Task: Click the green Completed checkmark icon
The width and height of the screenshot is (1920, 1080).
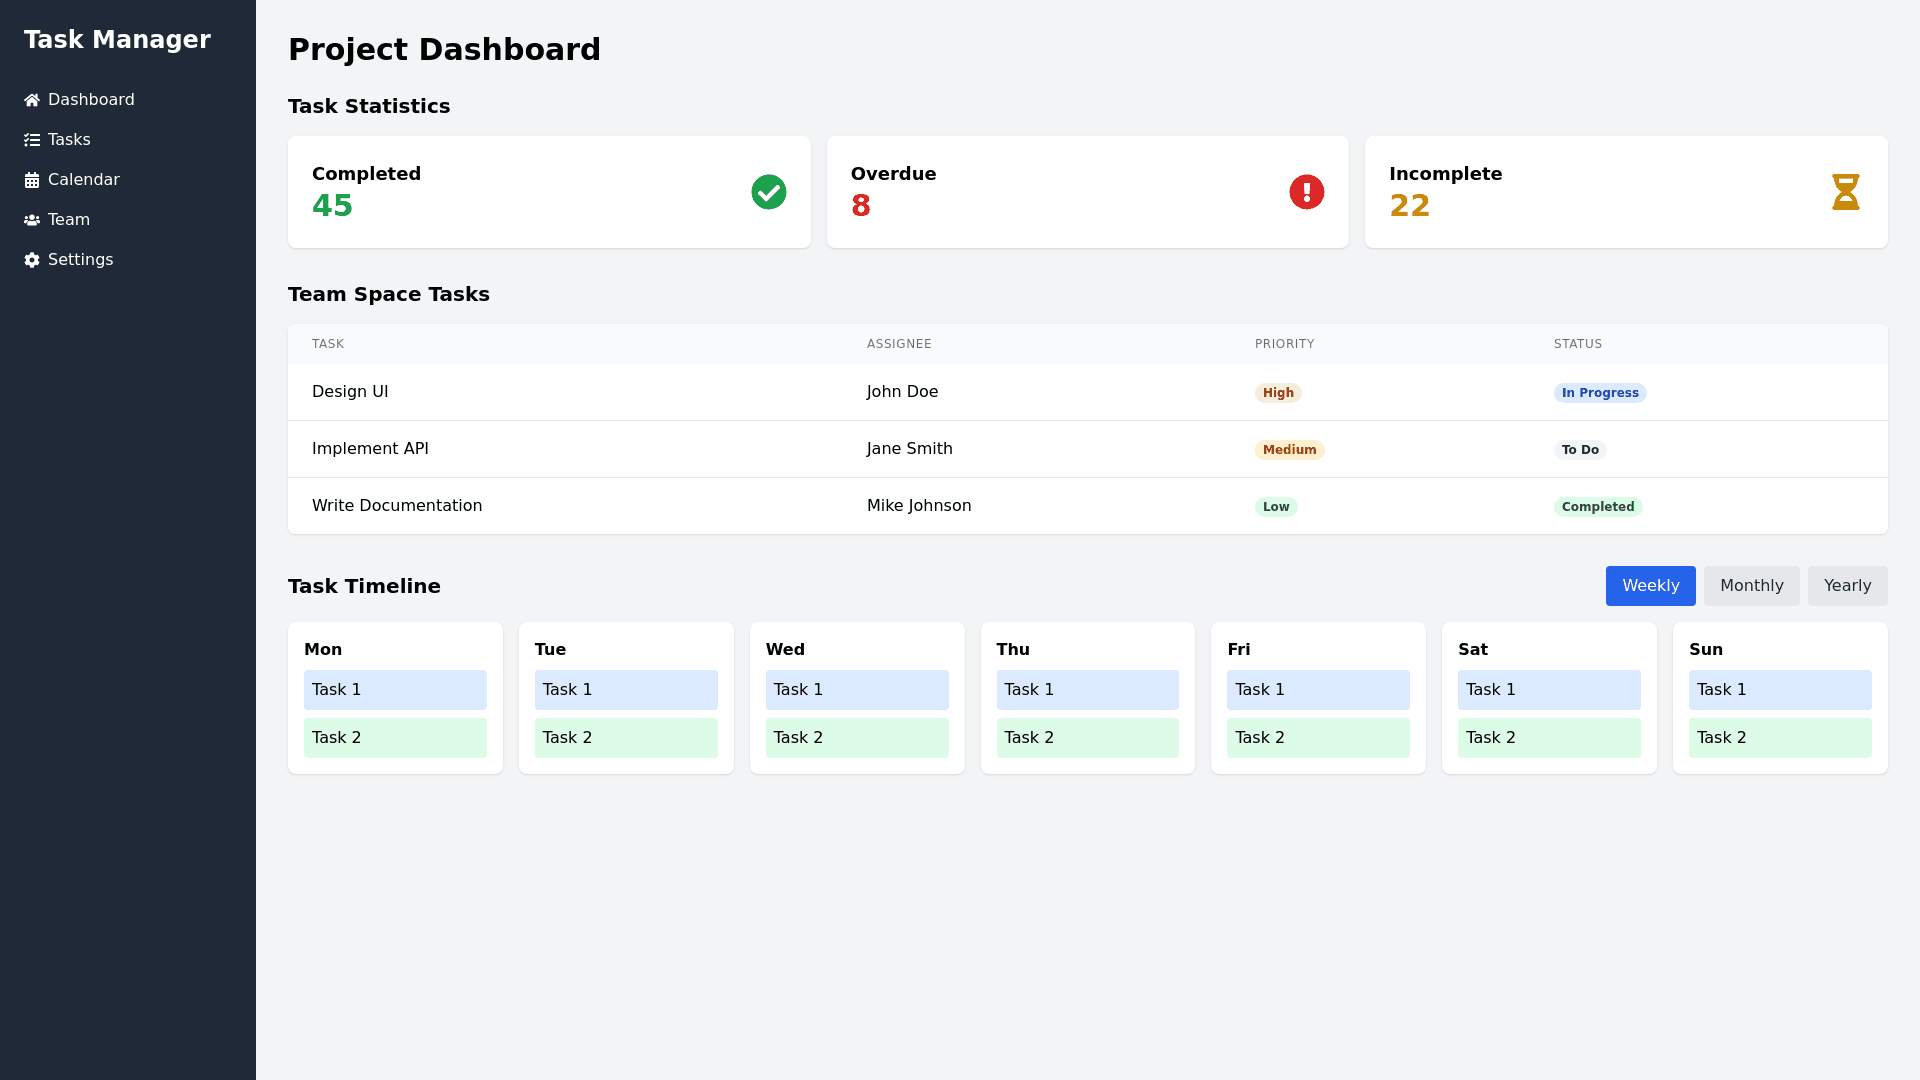Action: (x=768, y=192)
